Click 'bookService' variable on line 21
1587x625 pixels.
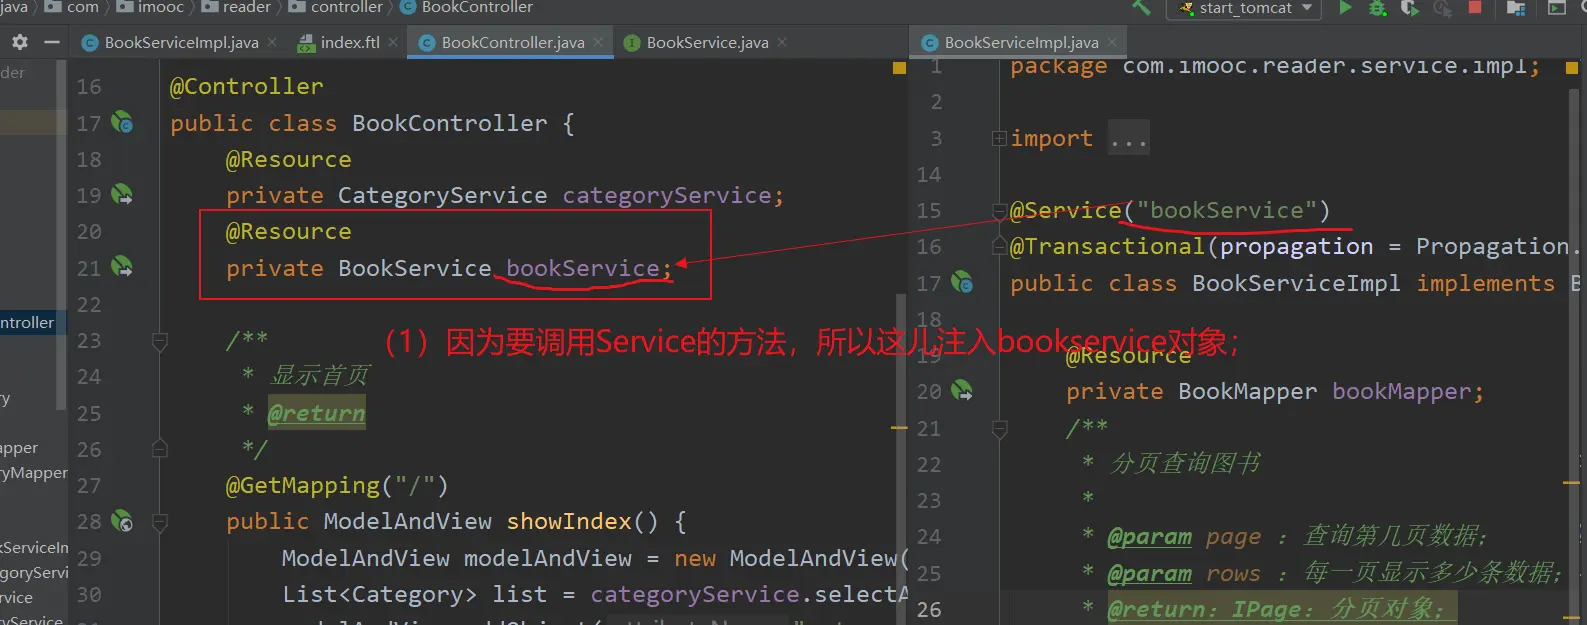pos(583,268)
